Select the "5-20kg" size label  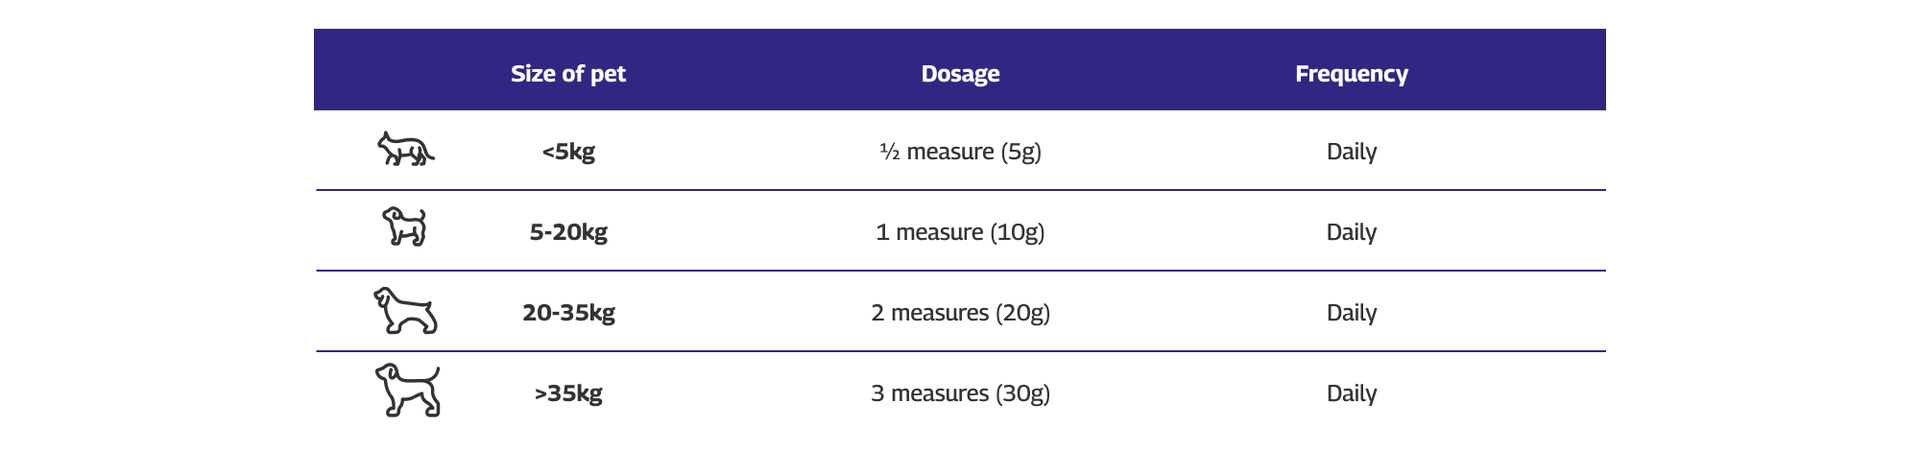[568, 232]
